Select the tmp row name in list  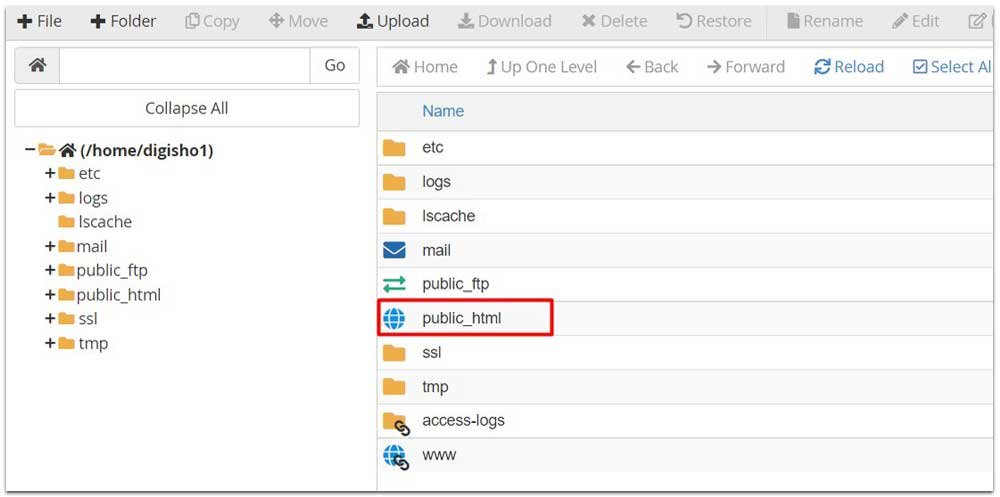point(435,387)
